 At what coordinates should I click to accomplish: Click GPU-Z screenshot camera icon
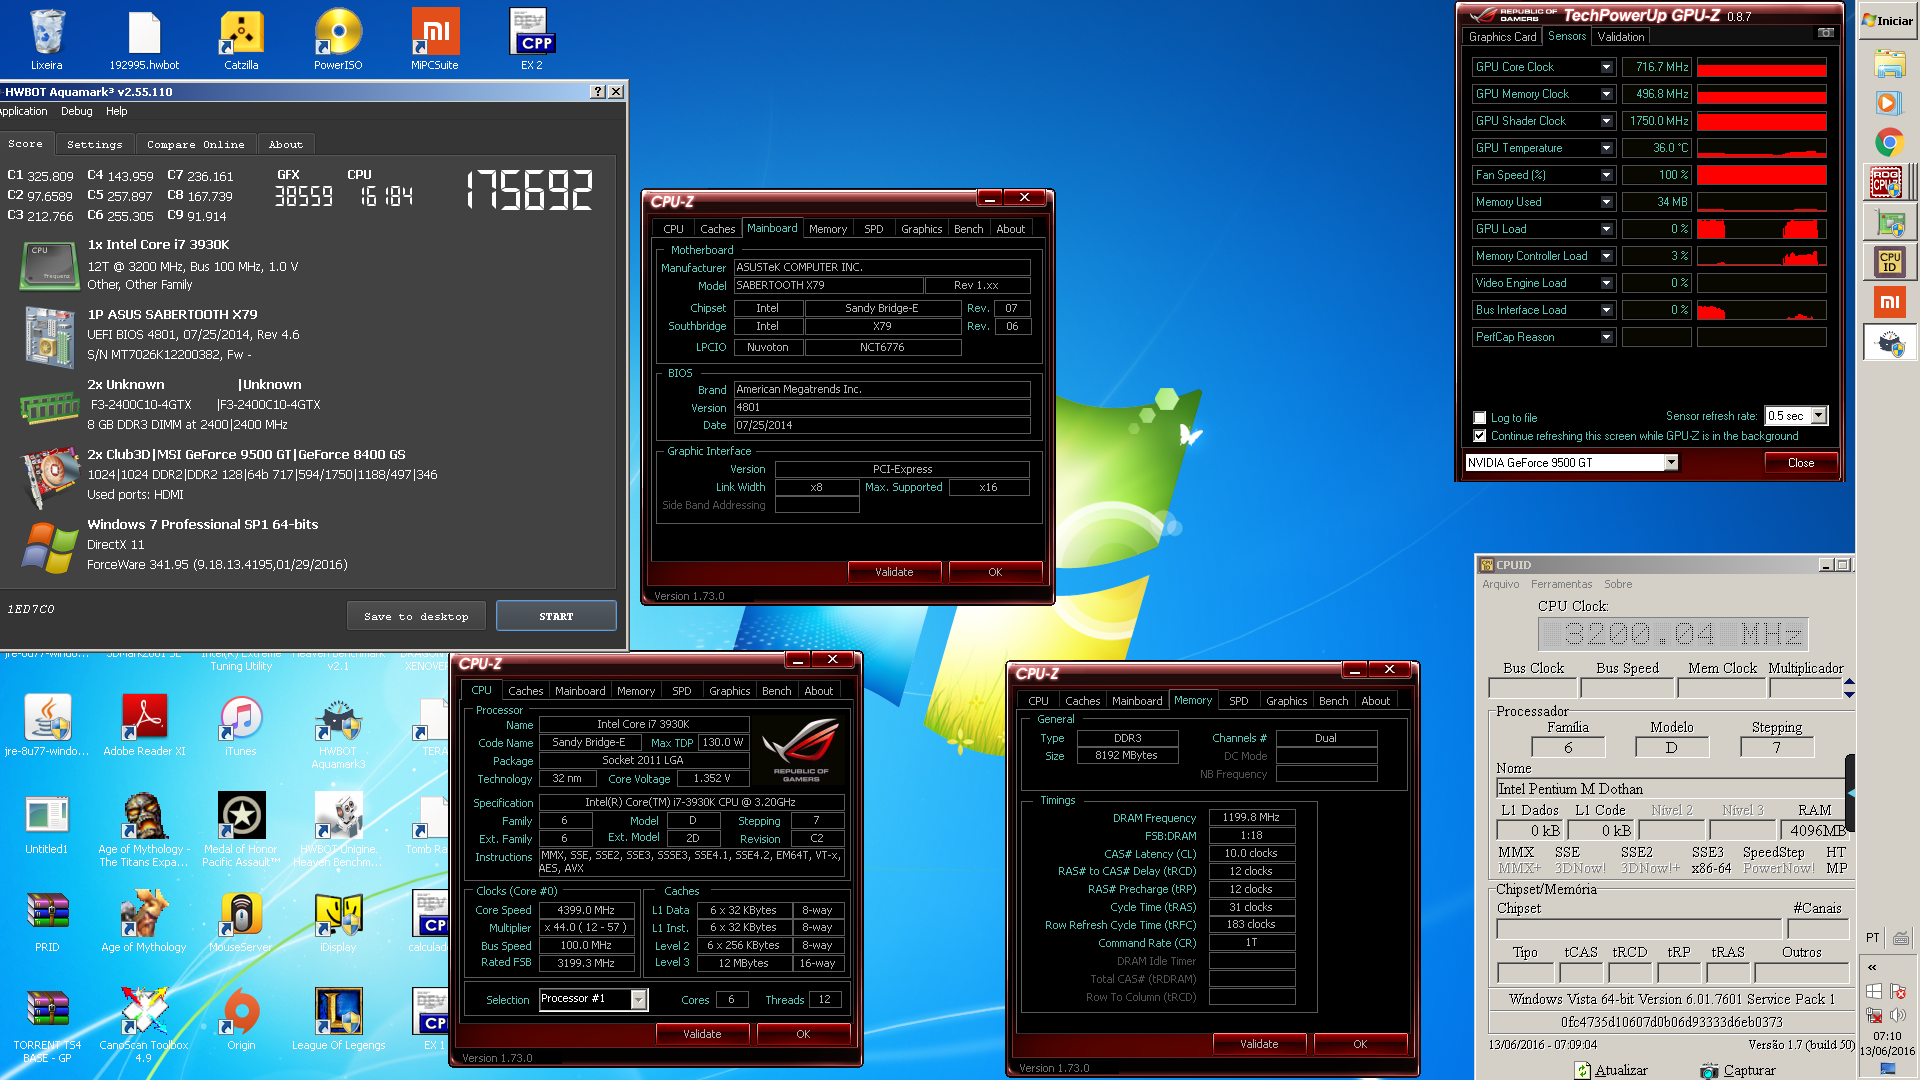coord(1826,33)
